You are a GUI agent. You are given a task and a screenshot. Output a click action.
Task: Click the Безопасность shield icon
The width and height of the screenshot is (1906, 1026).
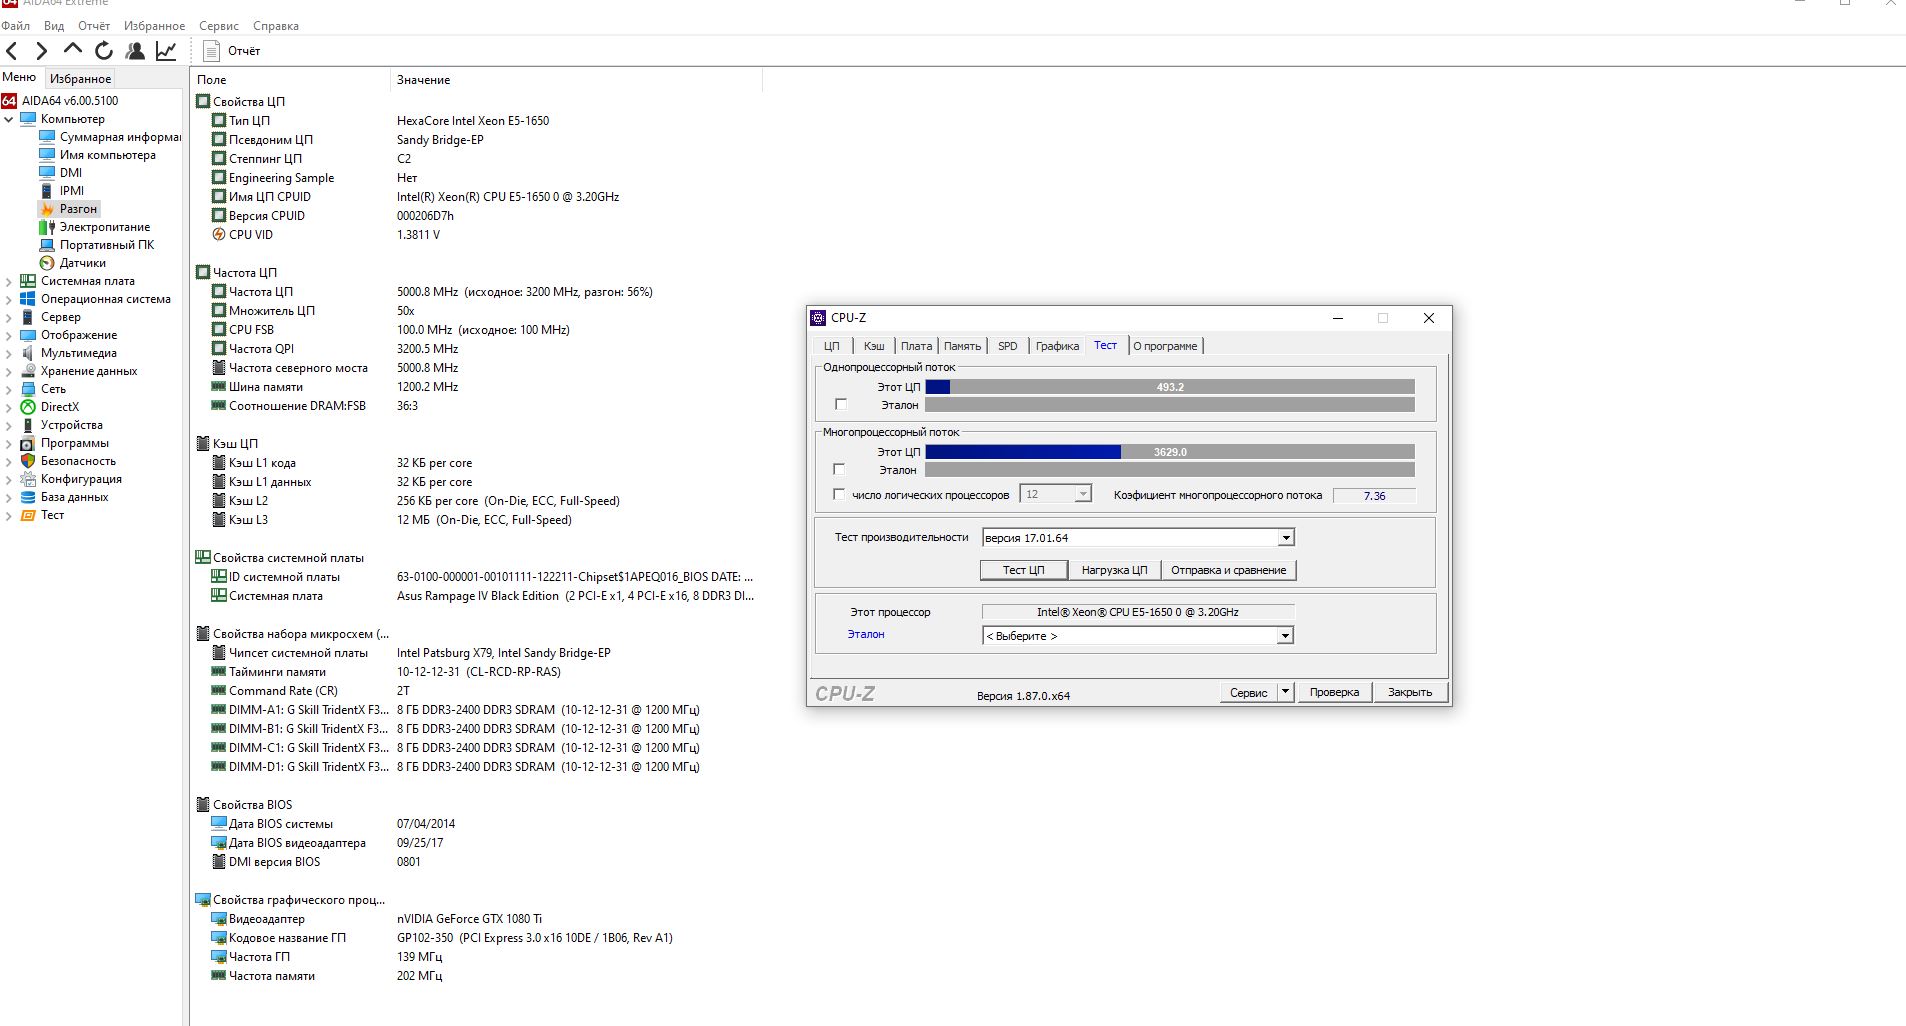tap(28, 461)
